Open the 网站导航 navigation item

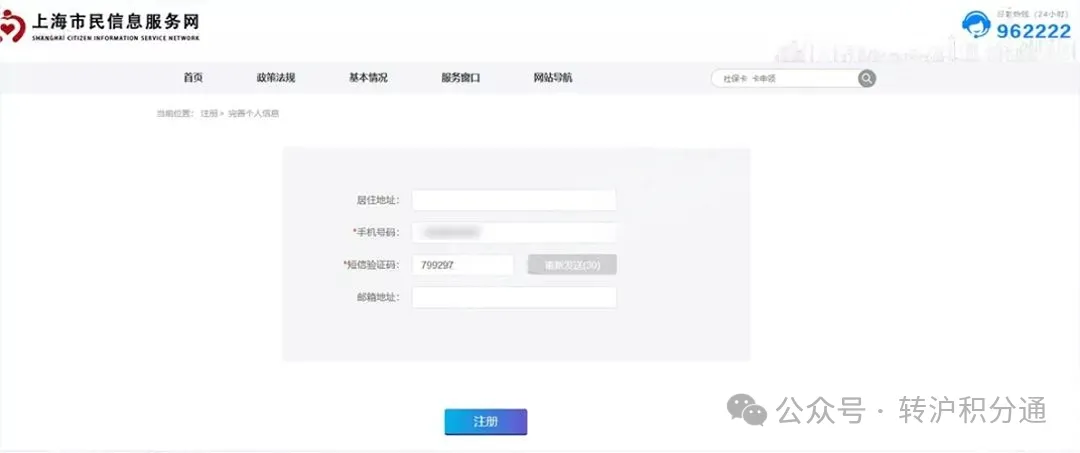552,78
